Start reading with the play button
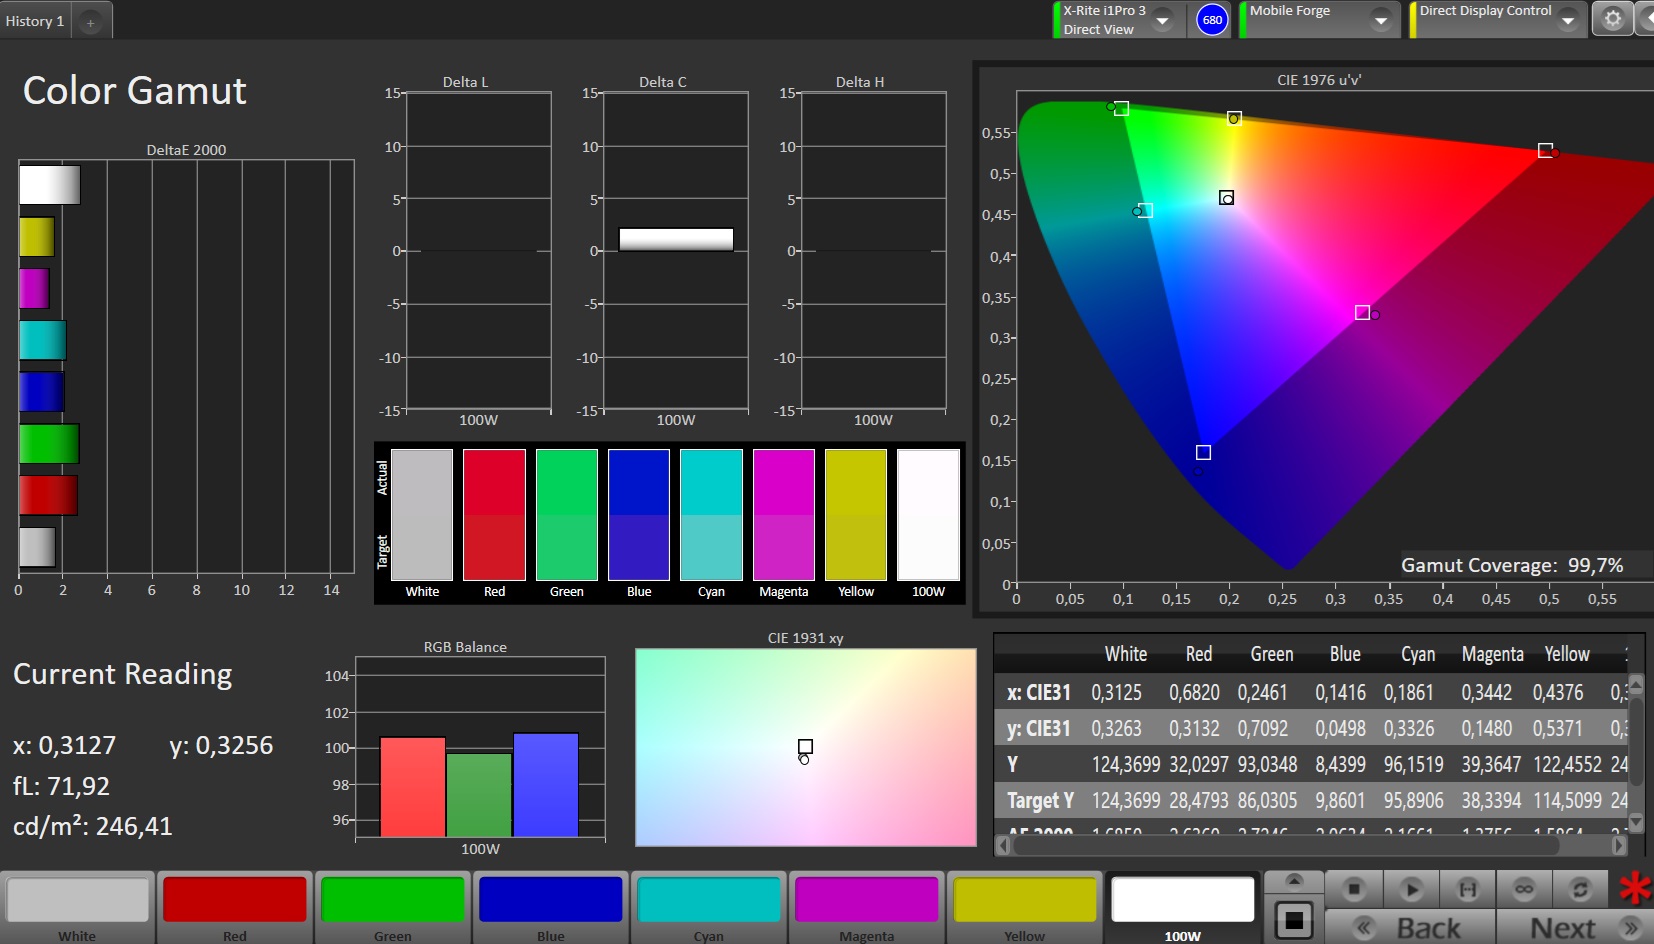Viewport: 1654px width, 944px height. (x=1411, y=888)
